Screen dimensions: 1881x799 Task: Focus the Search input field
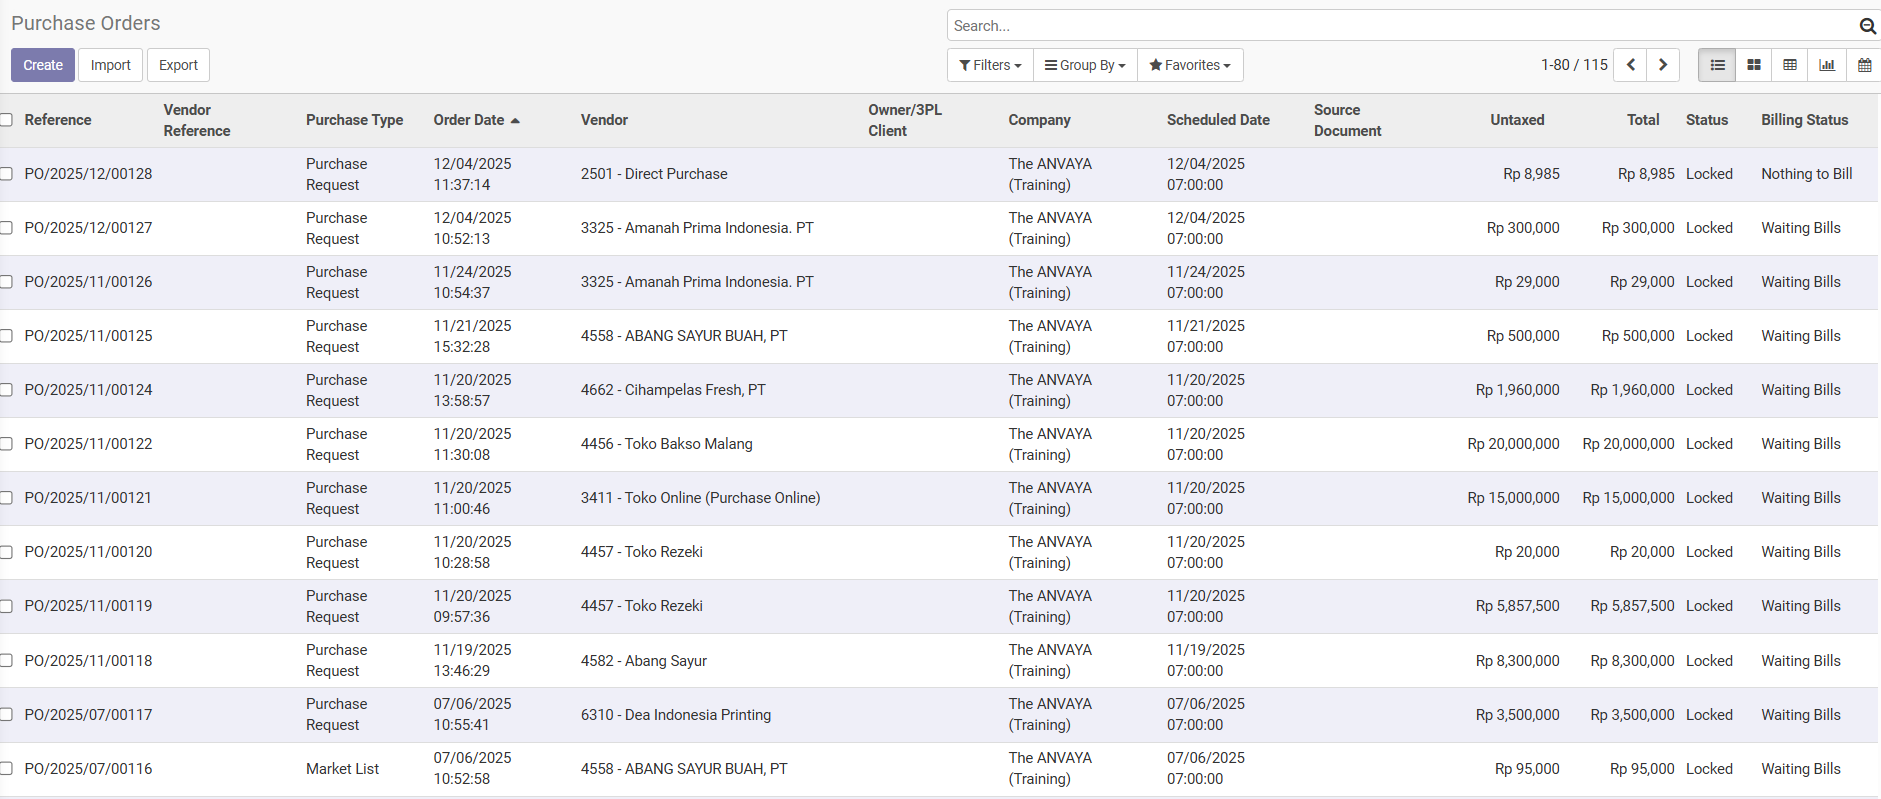click(1400, 26)
